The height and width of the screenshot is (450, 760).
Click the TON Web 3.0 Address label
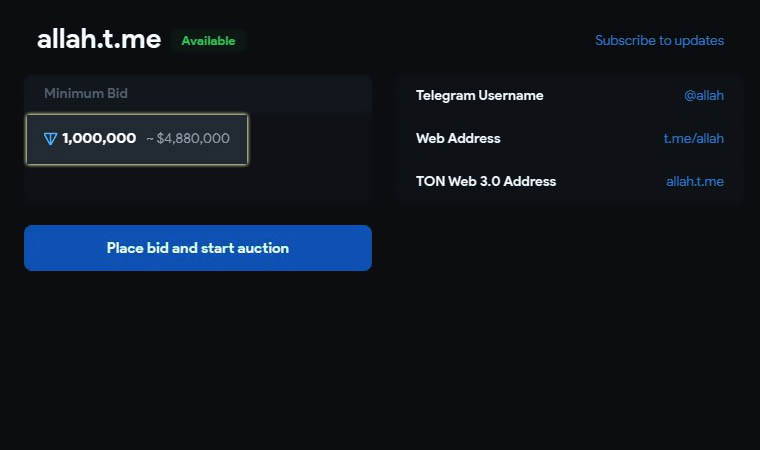point(486,182)
